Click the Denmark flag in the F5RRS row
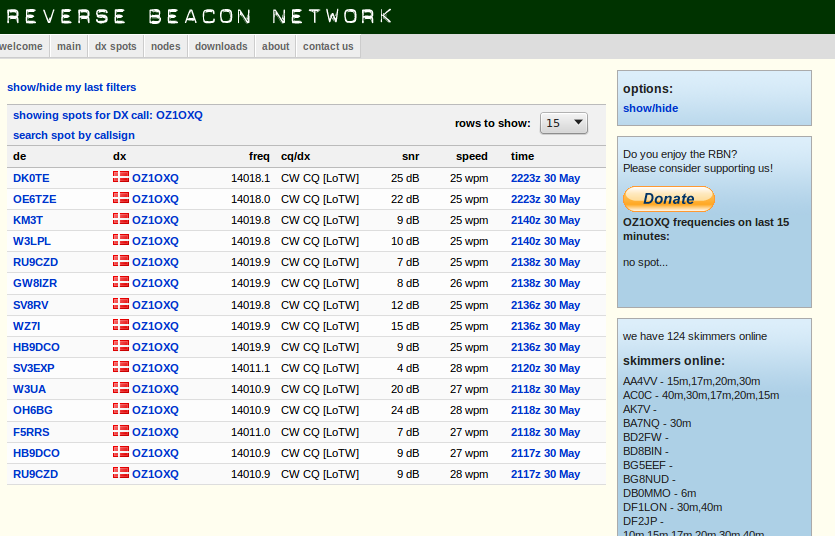 pyautogui.click(x=121, y=431)
